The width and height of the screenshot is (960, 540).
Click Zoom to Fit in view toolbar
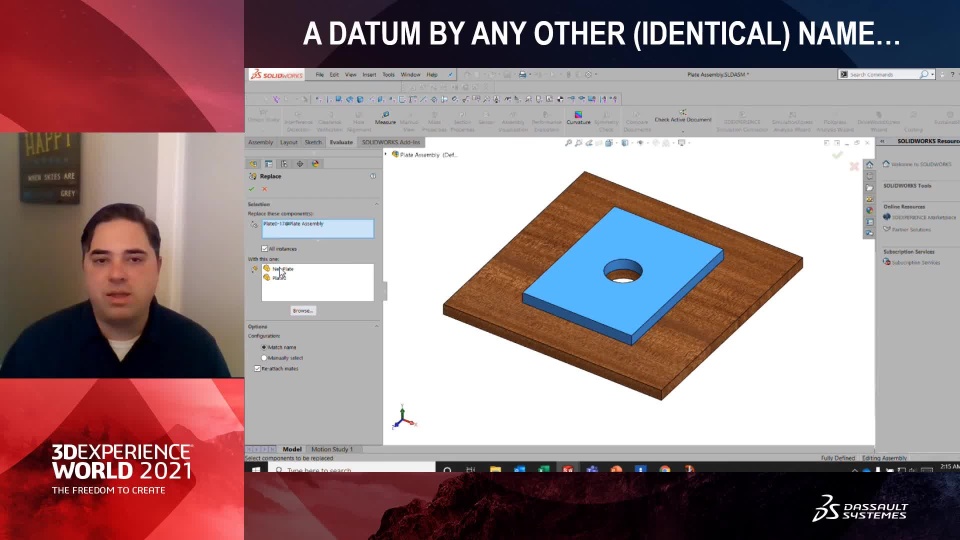coord(568,143)
